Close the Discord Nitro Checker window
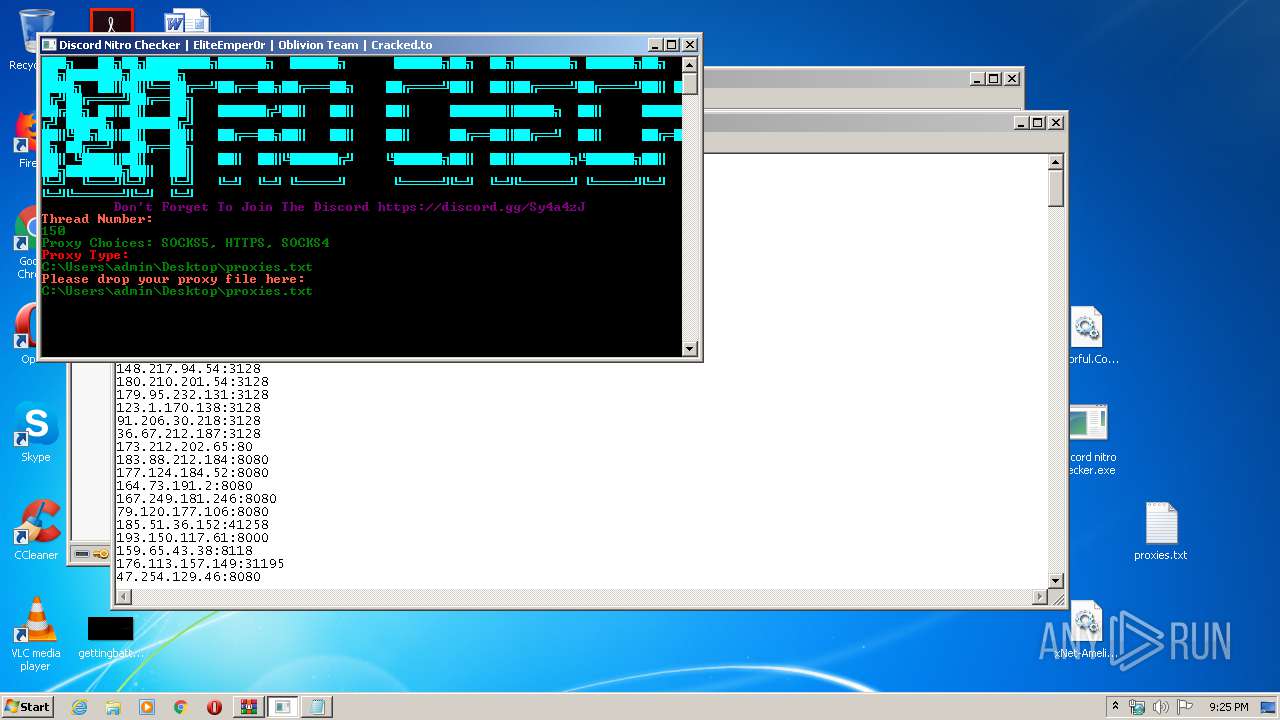The height and width of the screenshot is (720, 1280). (689, 45)
